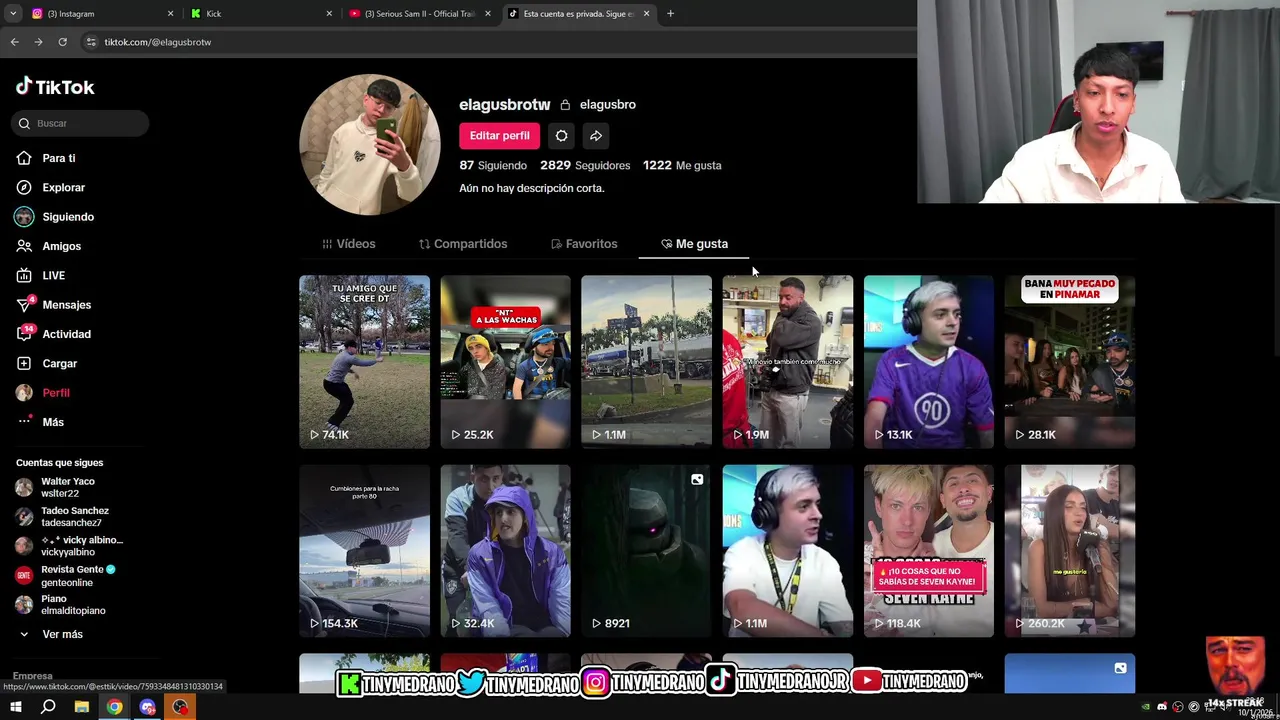
Task: Click the Editar perfil button
Action: click(500, 136)
